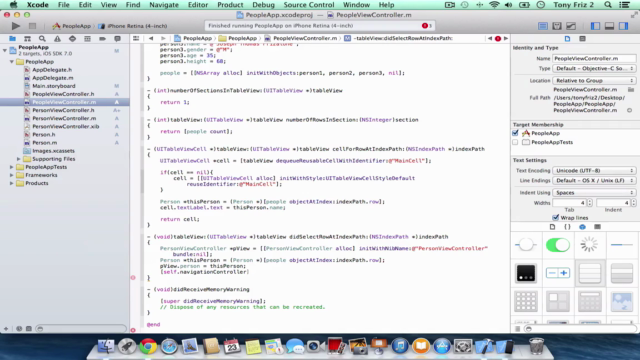Open the Source Control menu
640x360 pixels.
click(309, 5)
